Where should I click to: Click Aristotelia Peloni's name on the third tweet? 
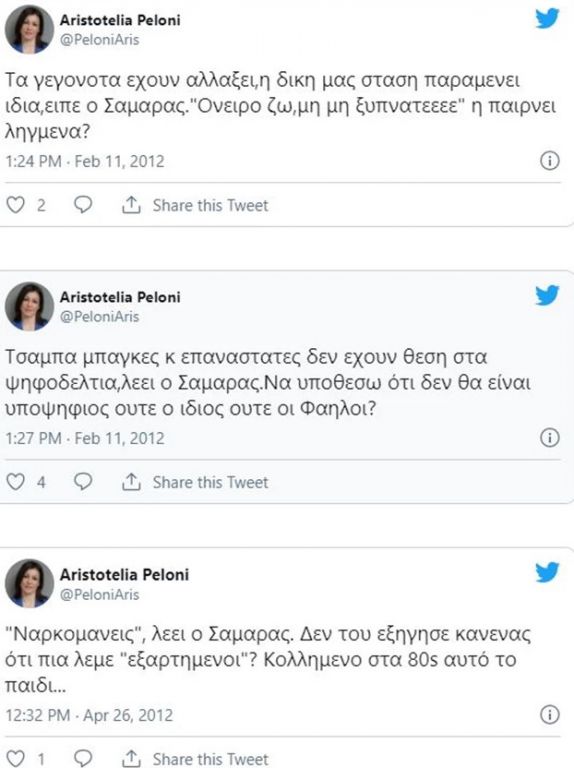[124, 574]
